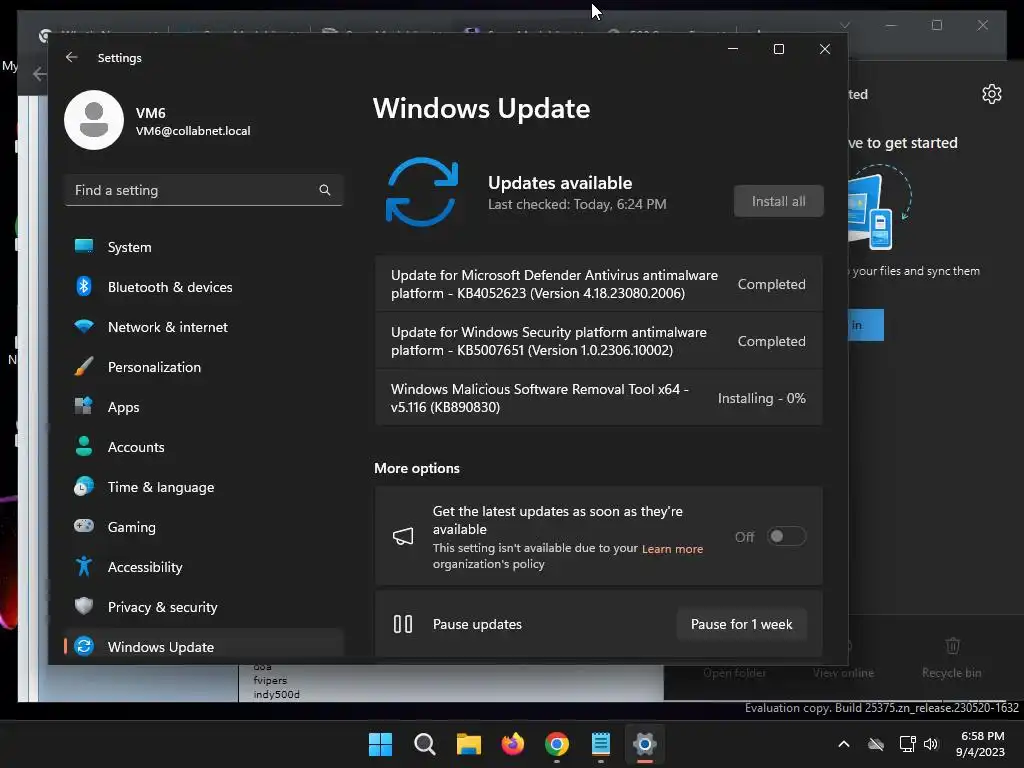Click VM6@collabnet.local account email

coord(193,131)
